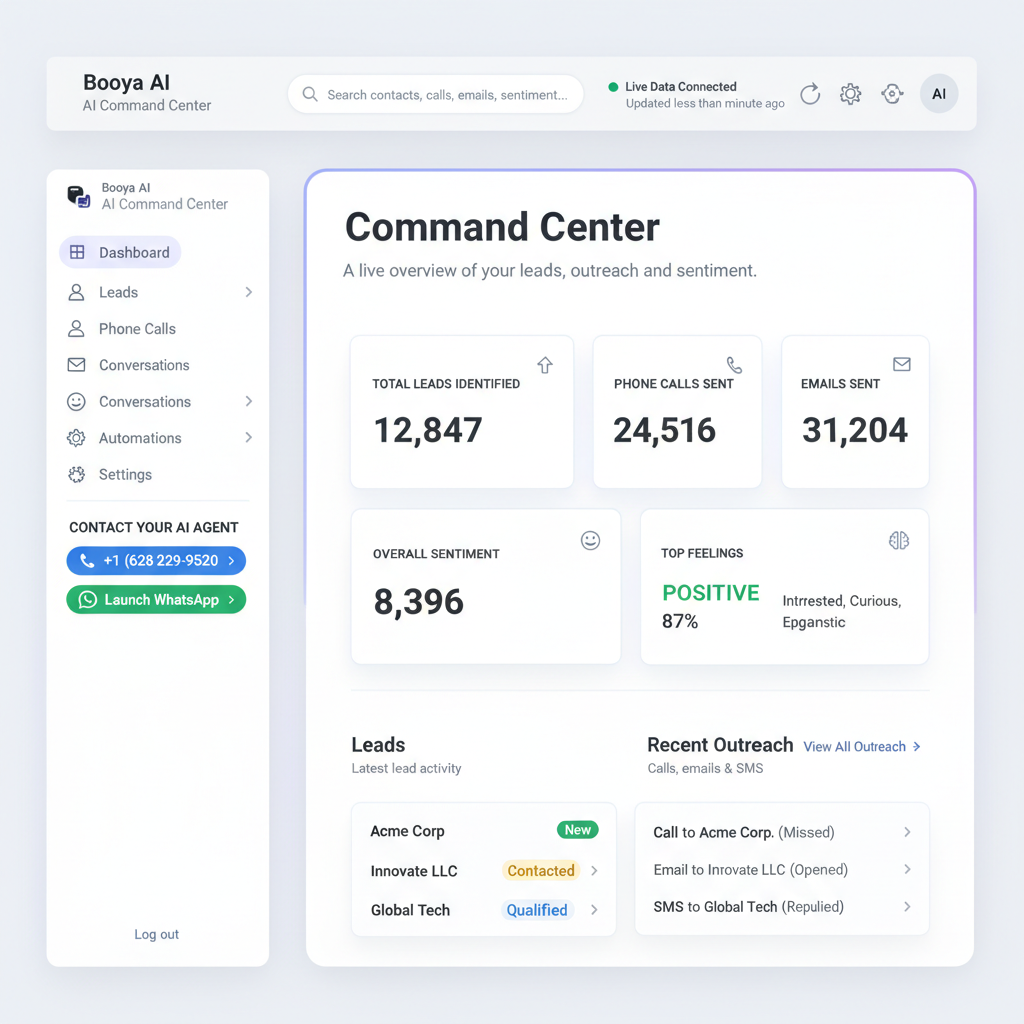This screenshot has width=1024, height=1024.
Task: Click the brain icon on Top Feelings card
Action: point(899,540)
